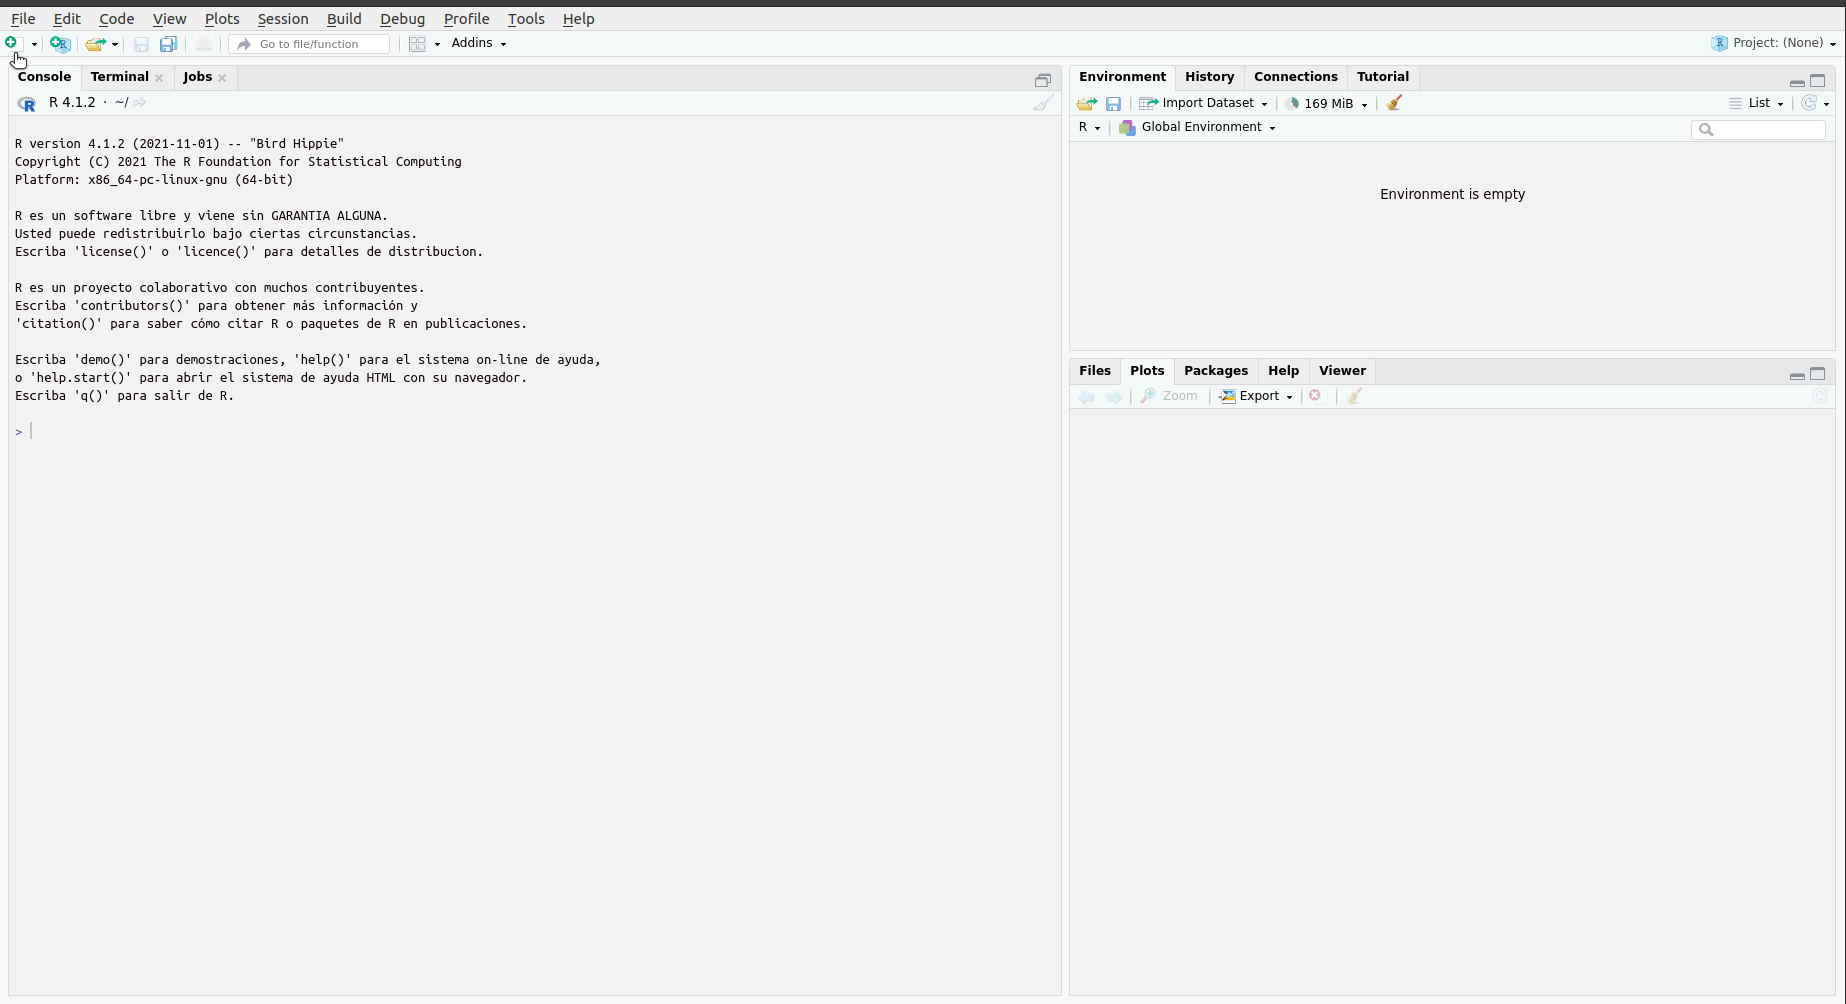Open the Help menu

pyautogui.click(x=578, y=19)
